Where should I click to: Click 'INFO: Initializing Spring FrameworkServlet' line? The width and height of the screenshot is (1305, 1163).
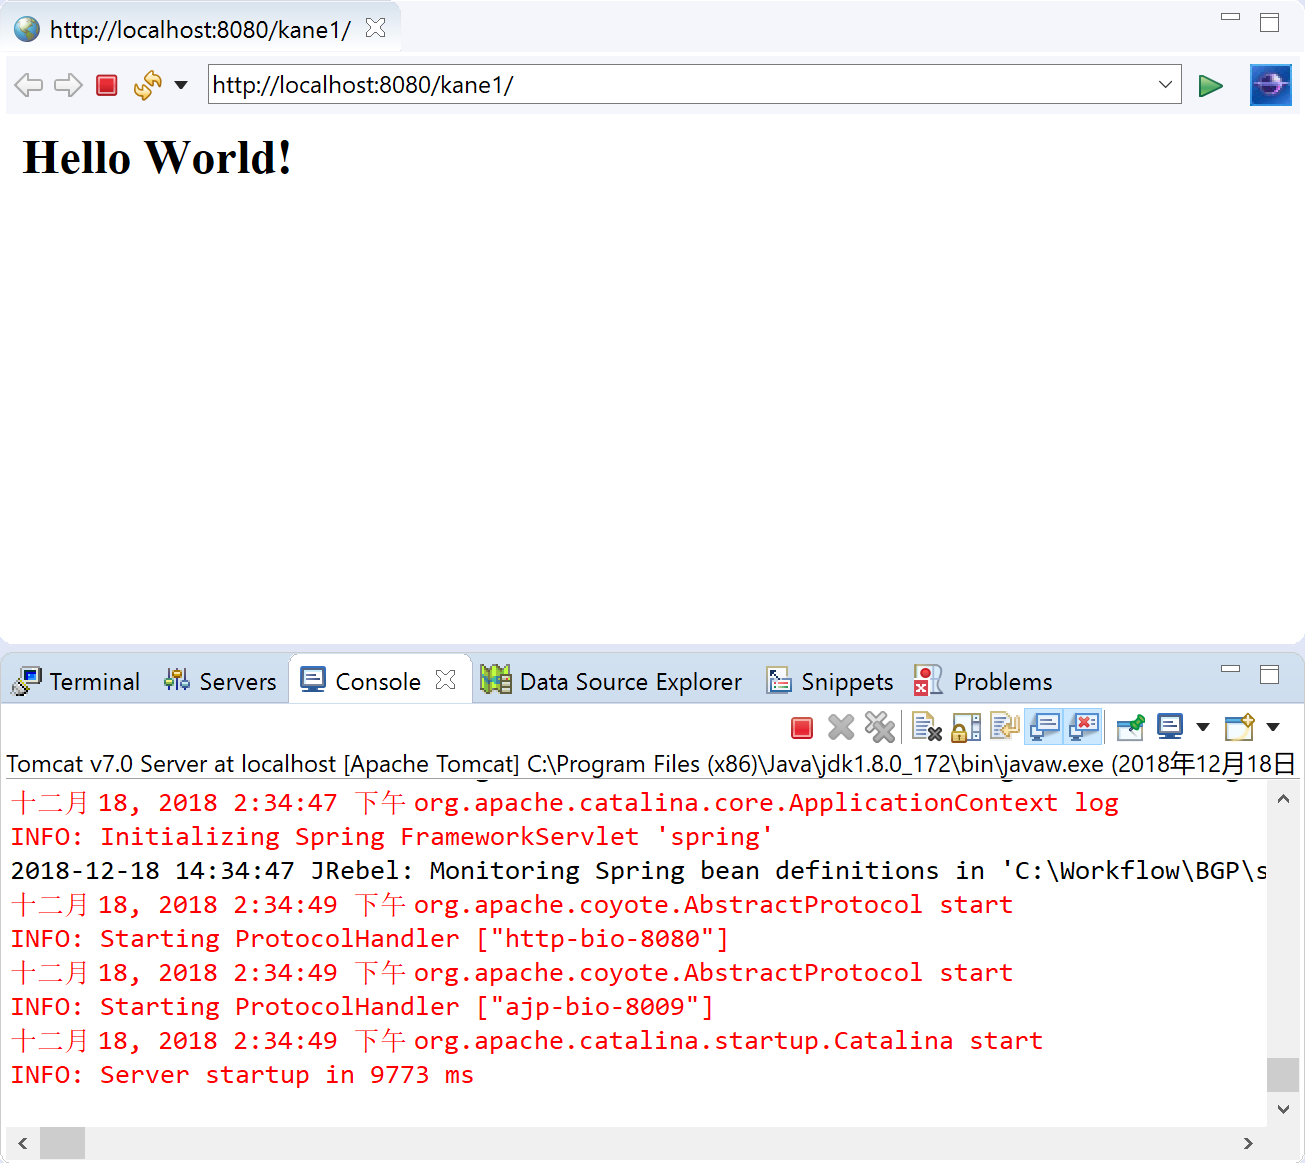tap(392, 837)
